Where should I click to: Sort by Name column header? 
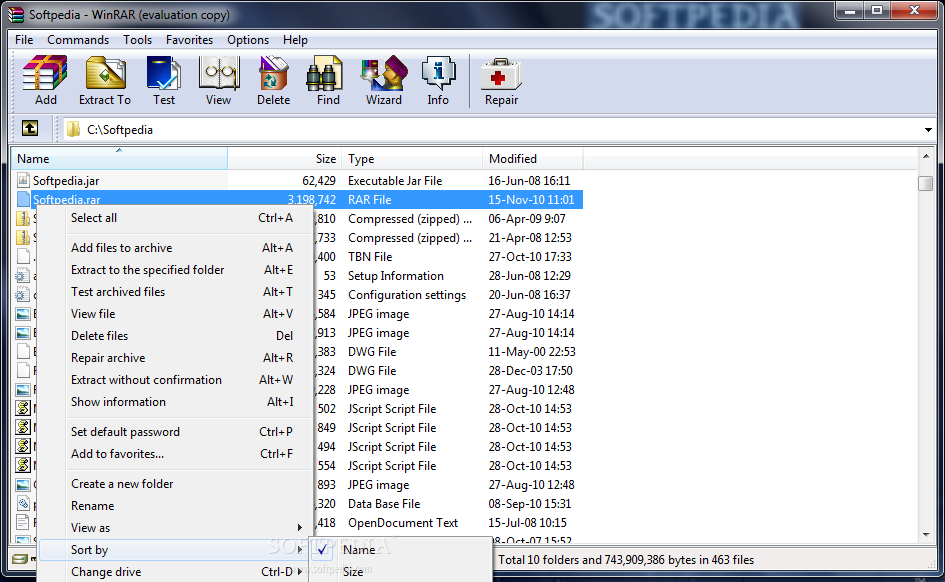coord(119,158)
